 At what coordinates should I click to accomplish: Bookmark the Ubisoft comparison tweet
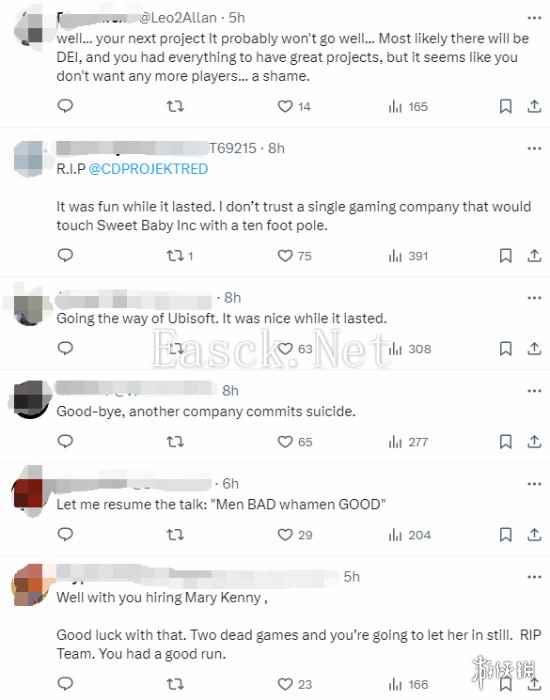(505, 349)
